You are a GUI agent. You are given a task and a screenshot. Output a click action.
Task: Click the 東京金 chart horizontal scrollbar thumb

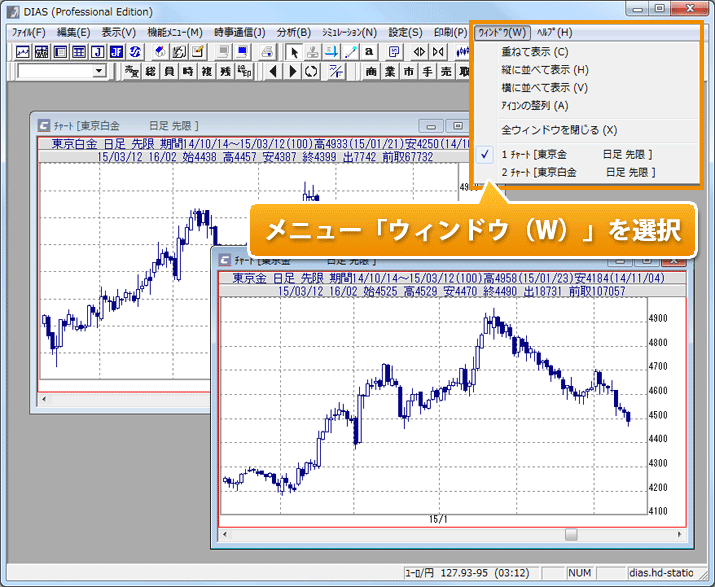tap(571, 534)
